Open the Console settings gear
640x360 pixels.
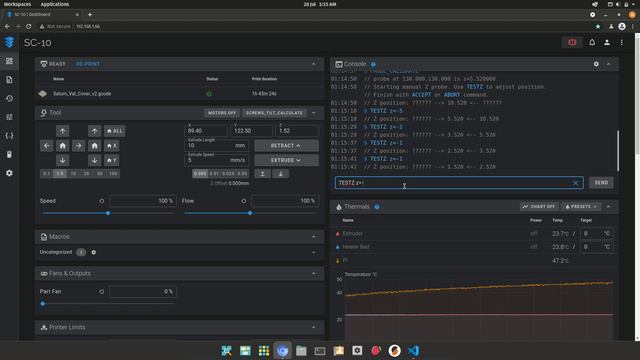[596, 64]
